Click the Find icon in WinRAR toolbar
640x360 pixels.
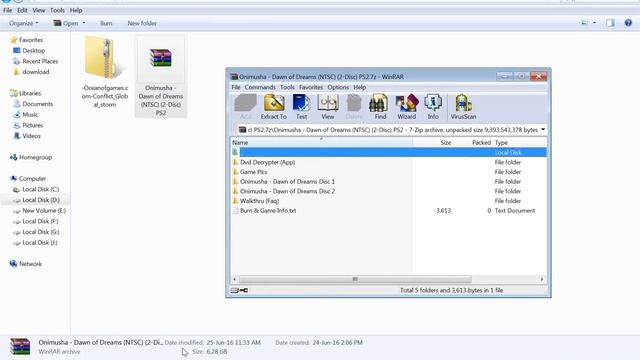[380, 107]
